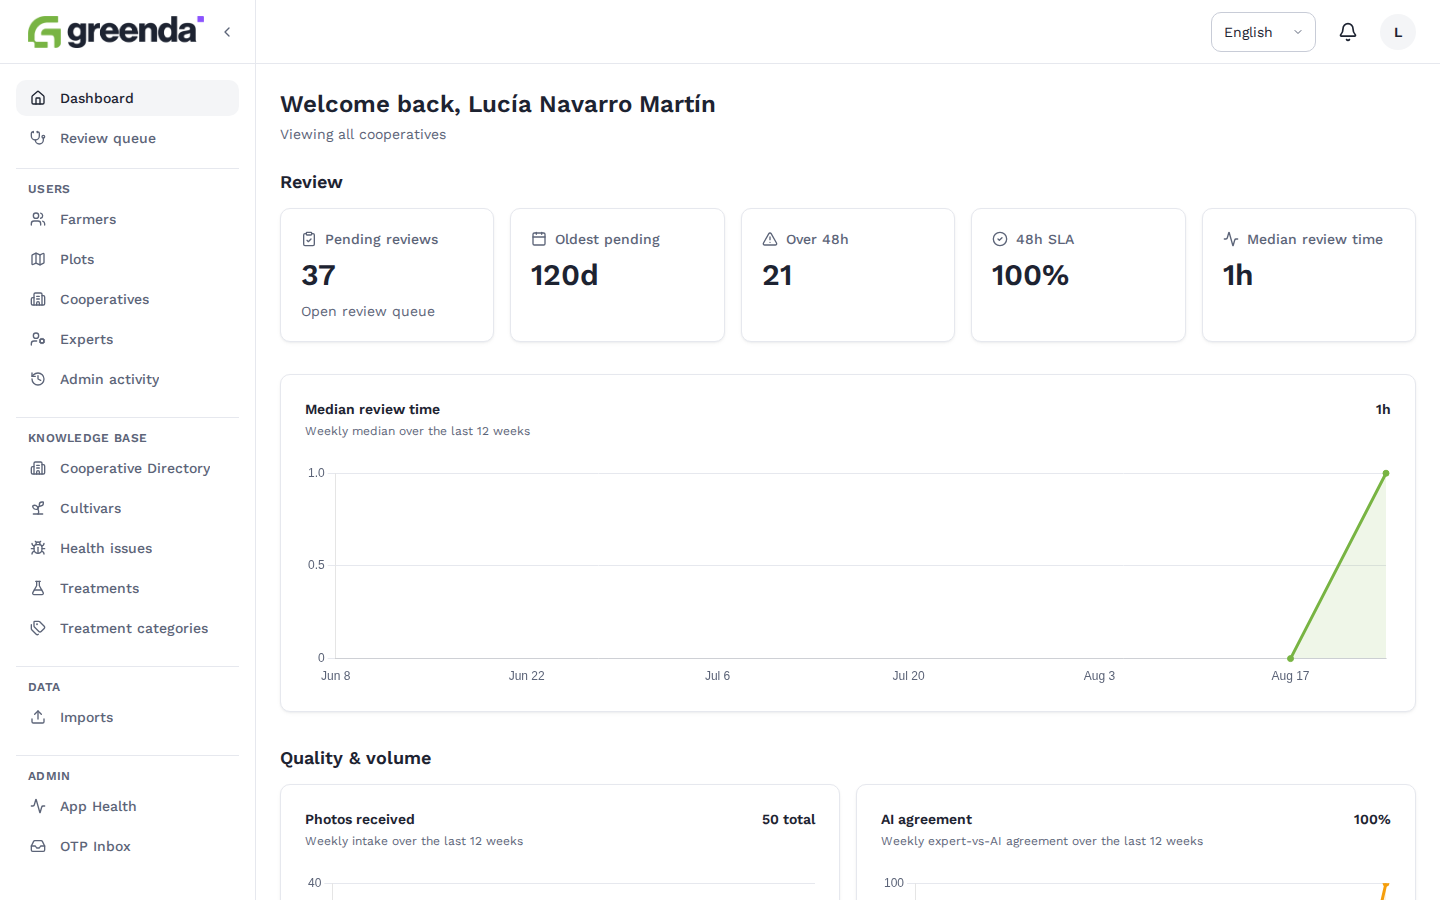
Task: Go to the Dashboard menu item
Action: (127, 98)
